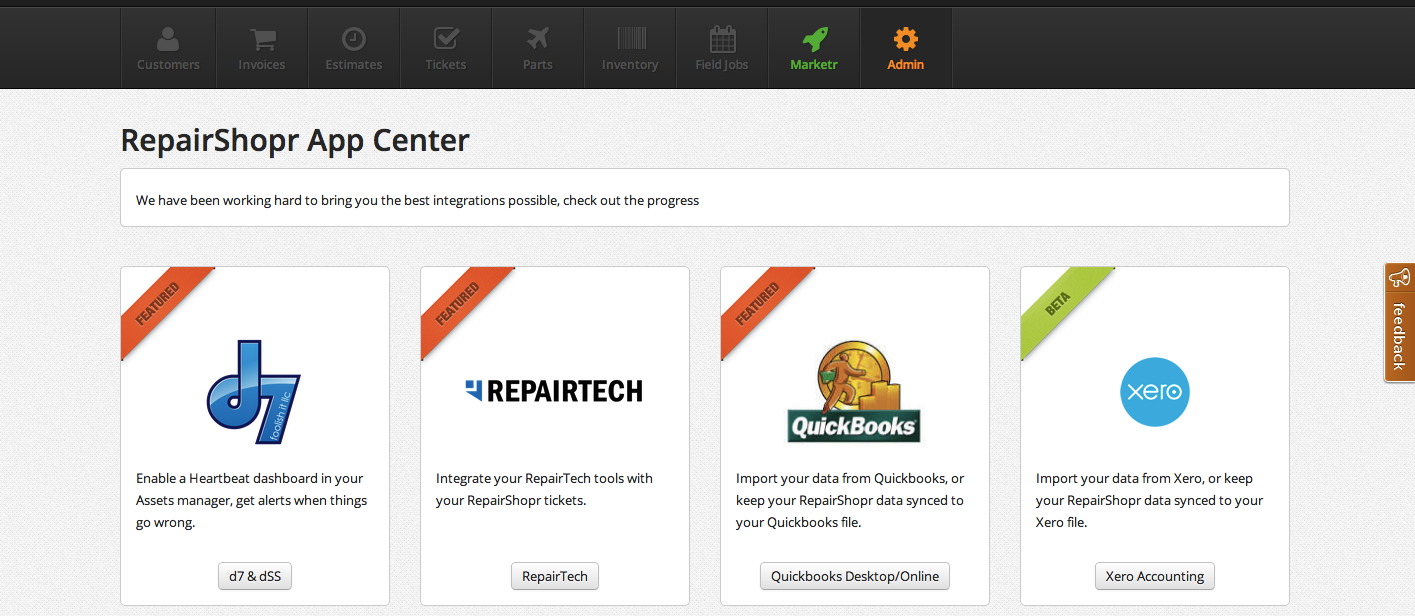Click the Parts airplane icon

(538, 39)
